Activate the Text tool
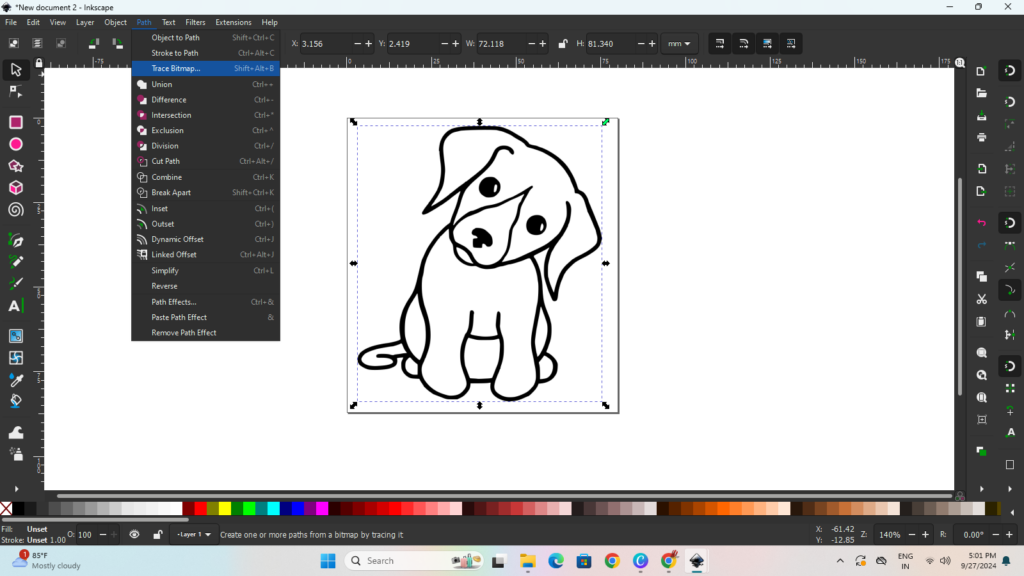This screenshot has width=1024, height=576. 15,306
